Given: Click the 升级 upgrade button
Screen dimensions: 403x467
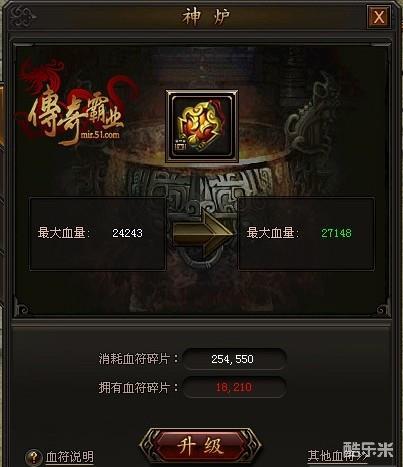Looking at the screenshot, I should point(200,446).
